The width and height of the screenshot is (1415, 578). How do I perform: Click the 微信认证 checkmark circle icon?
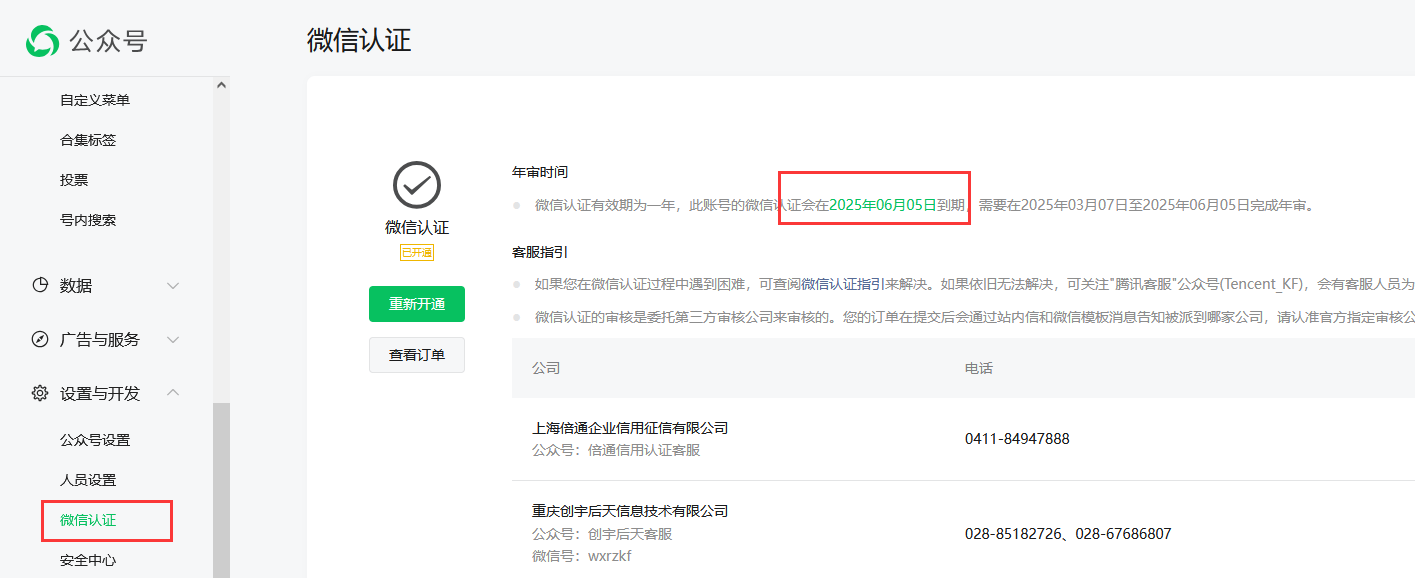pos(417,185)
